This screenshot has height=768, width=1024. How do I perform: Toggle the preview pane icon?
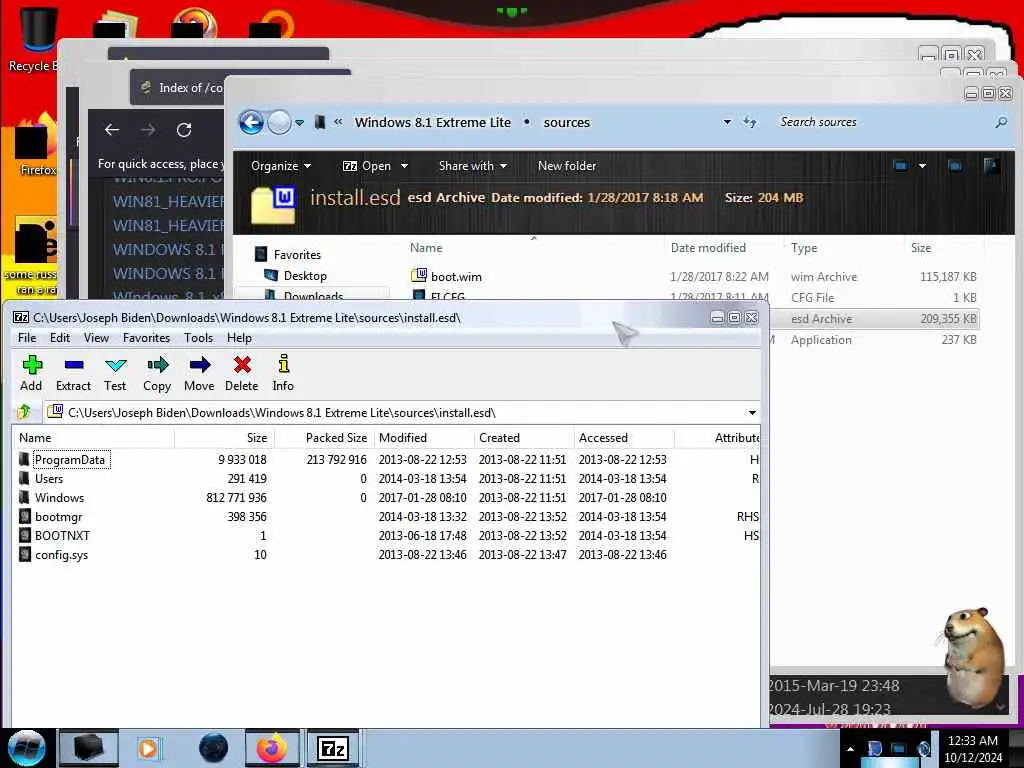point(955,166)
